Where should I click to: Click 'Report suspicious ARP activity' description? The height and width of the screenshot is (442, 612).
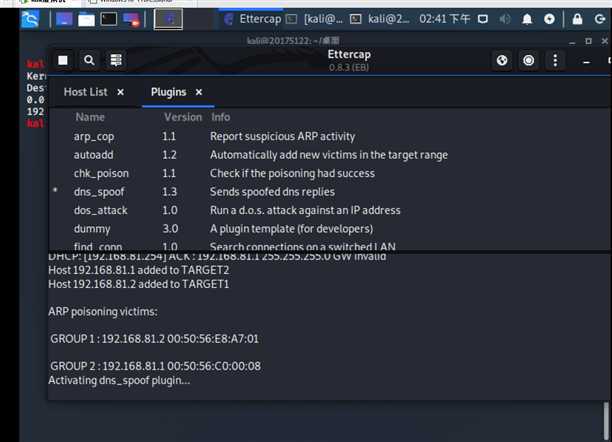[x=283, y=137]
